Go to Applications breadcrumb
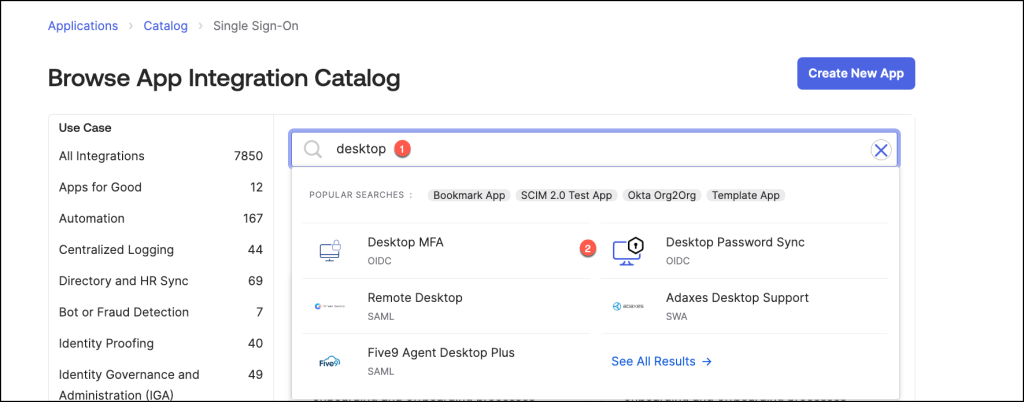Viewport: 1024px width, 402px height. [83, 26]
